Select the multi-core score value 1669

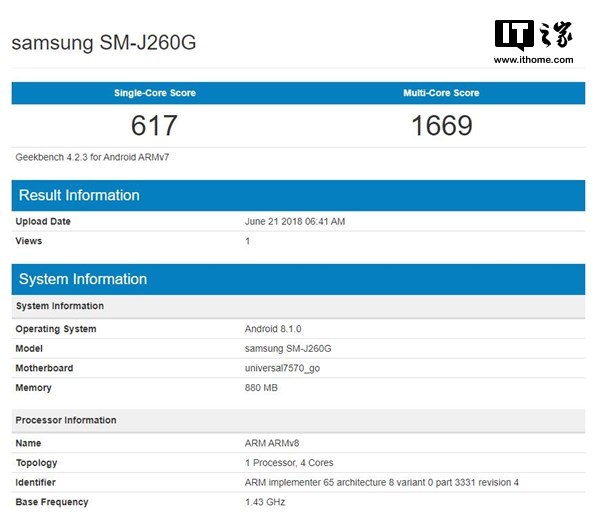pos(442,126)
